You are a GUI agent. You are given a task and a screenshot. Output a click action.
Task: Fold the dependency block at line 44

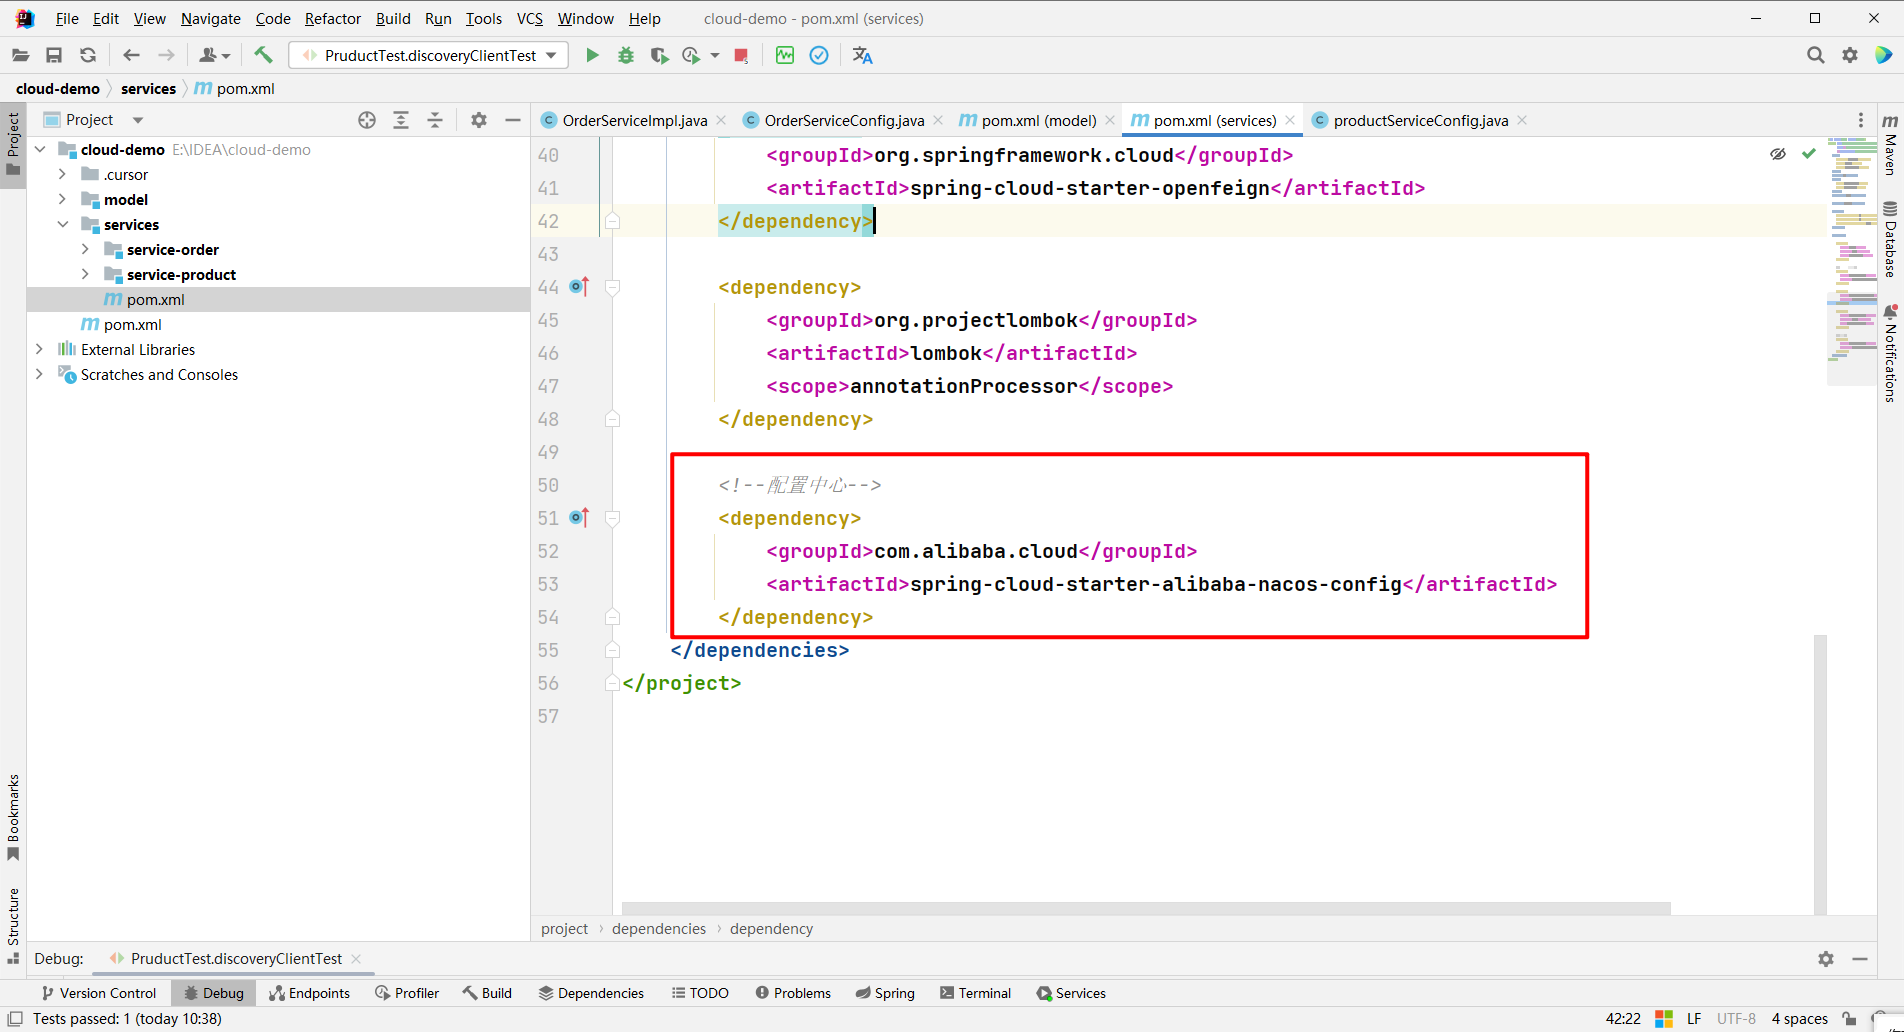[613, 287]
